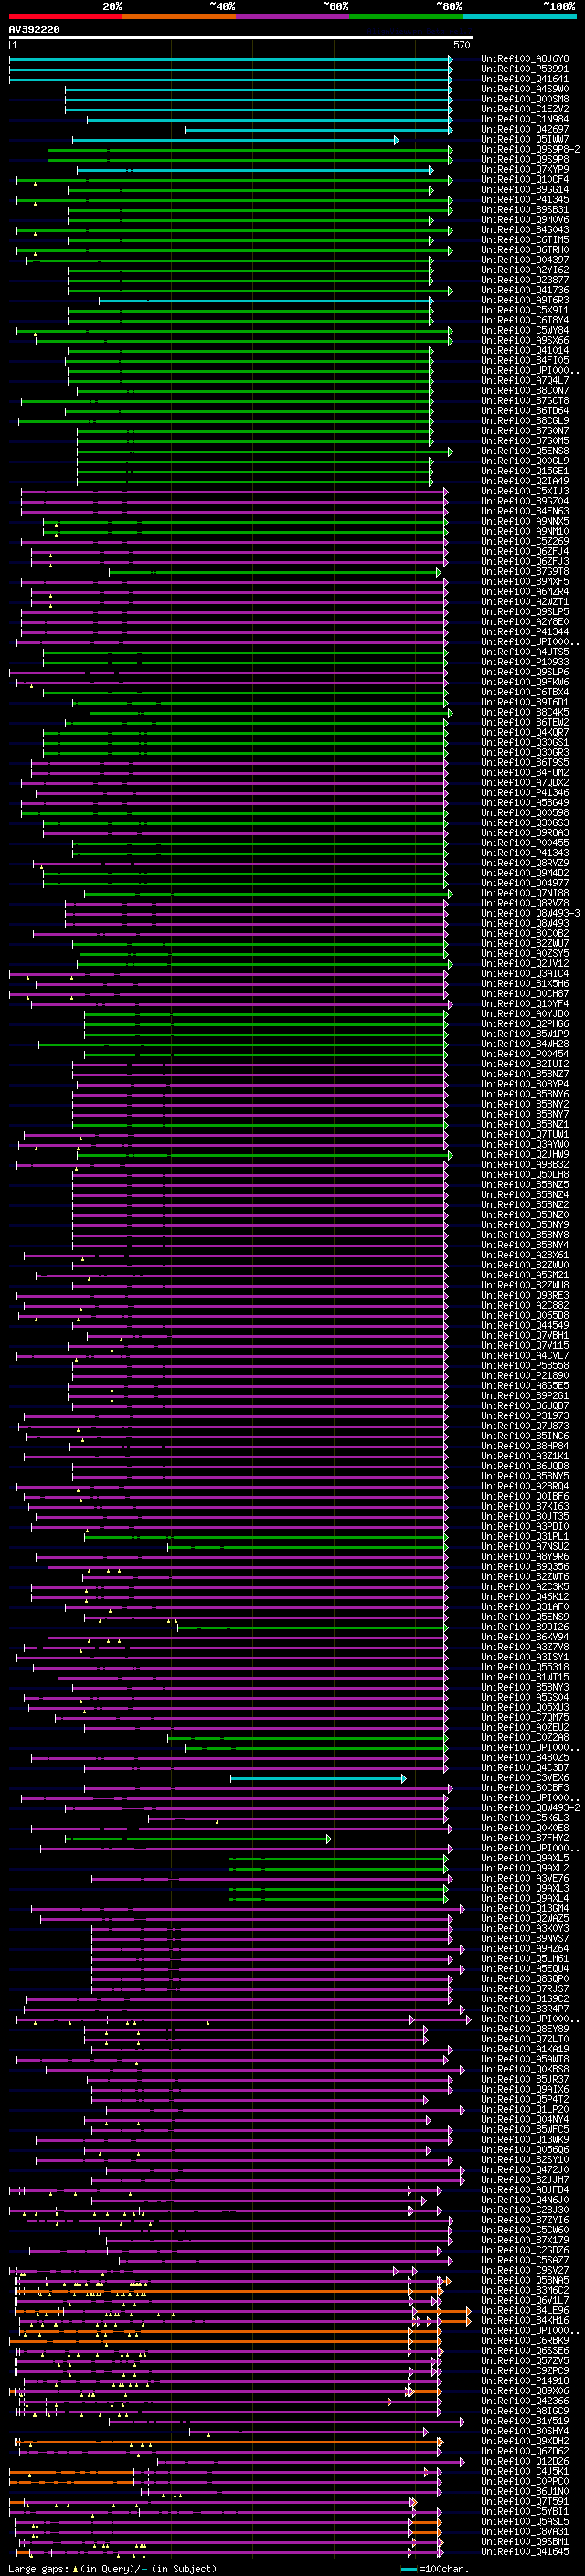Image resolution: width=585 pixels, height=2576 pixels.
Task: Select the UniRef100_A9T6R3 label
Action: (525, 300)
